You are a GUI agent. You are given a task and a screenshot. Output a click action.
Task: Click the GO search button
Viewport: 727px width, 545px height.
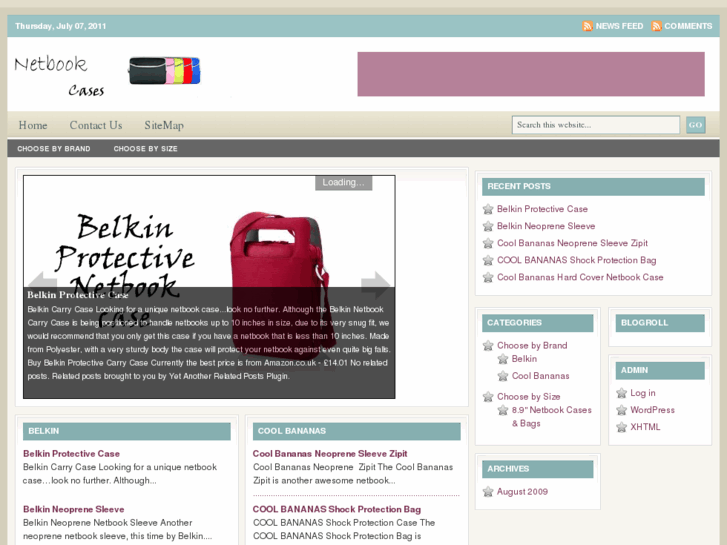click(x=695, y=125)
